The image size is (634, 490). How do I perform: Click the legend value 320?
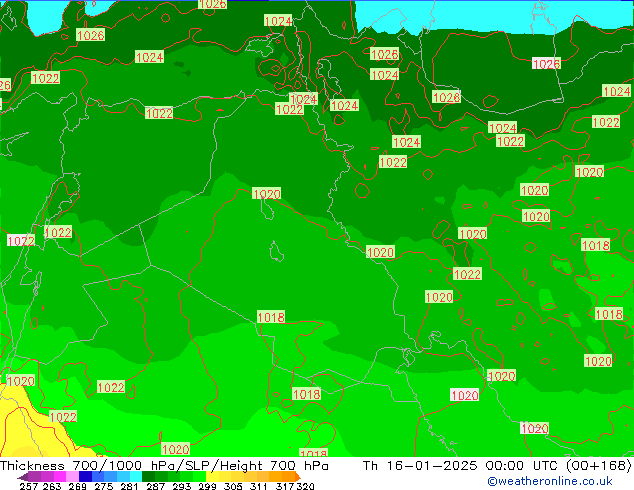[305, 486]
